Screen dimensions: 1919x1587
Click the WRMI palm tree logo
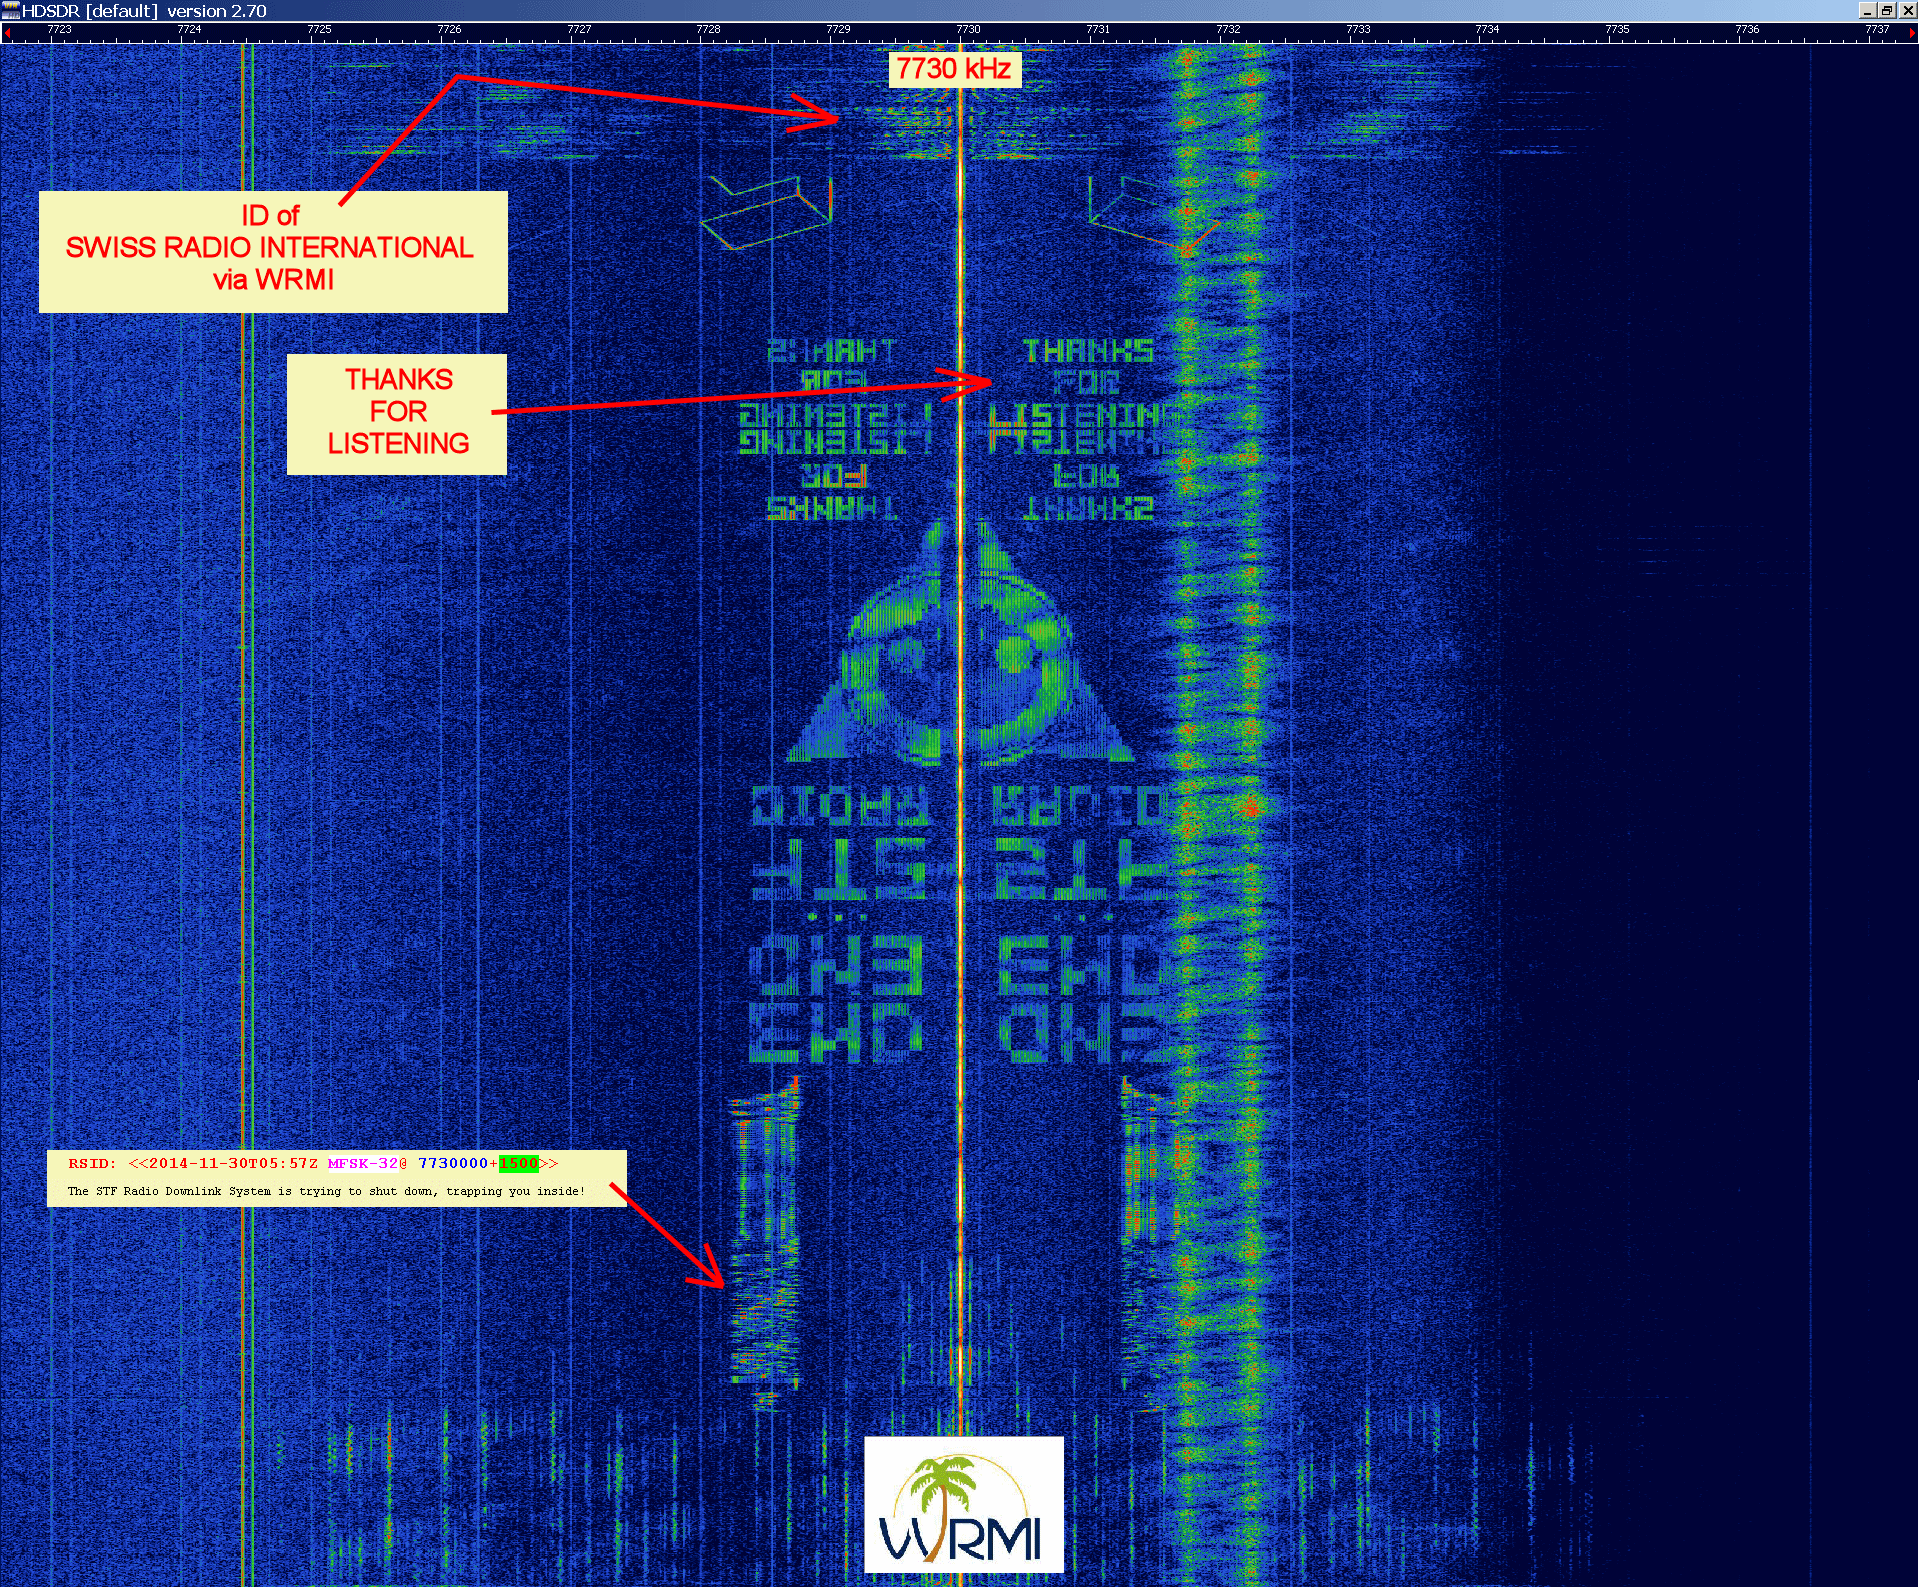click(x=963, y=1504)
